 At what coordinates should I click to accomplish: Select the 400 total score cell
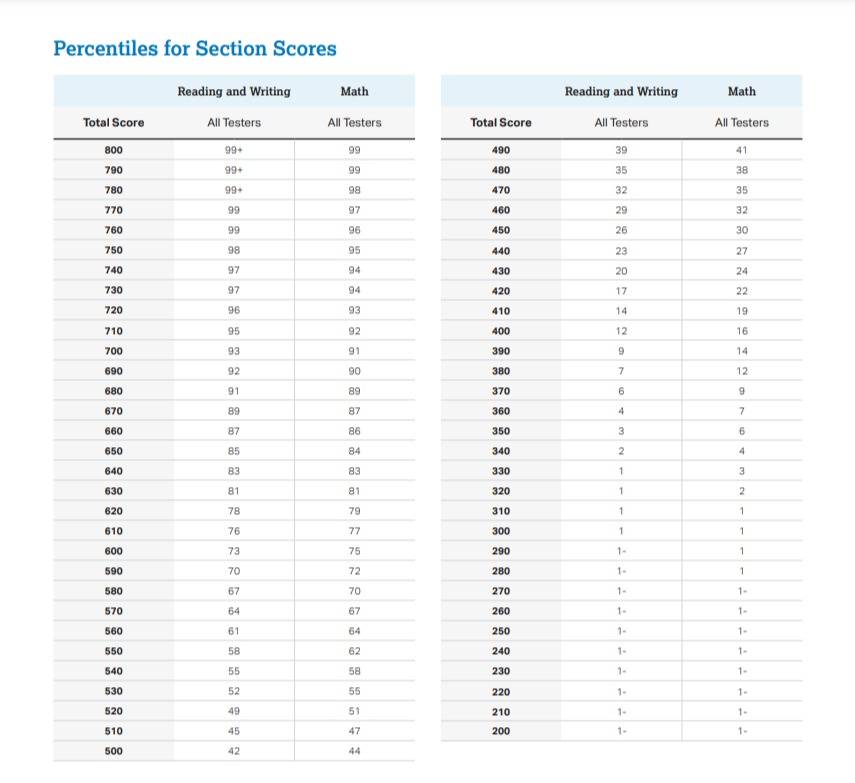500,331
